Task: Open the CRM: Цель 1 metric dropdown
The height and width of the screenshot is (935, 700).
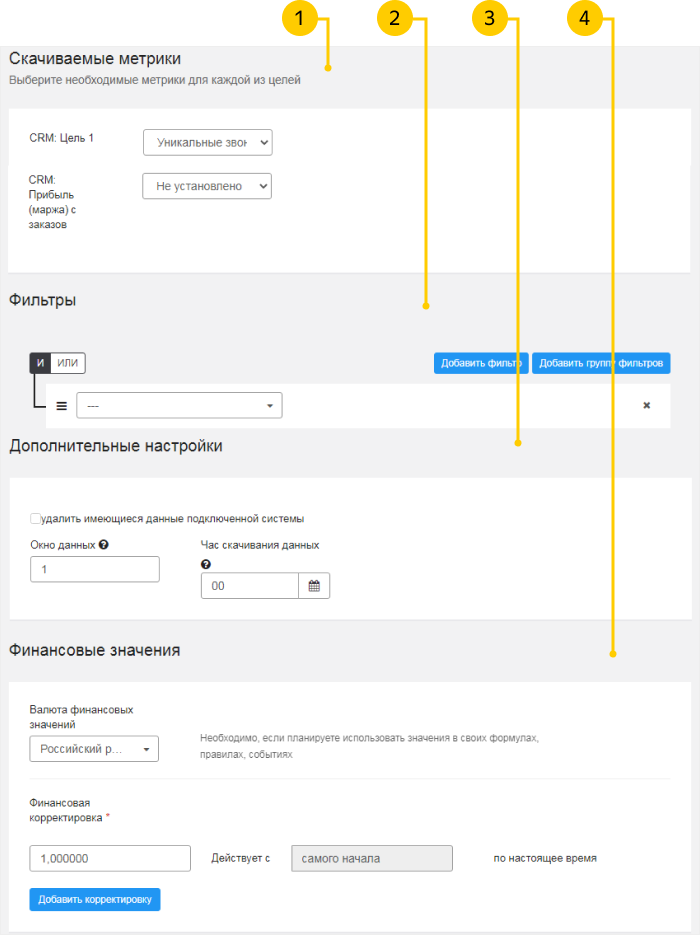Action: pyautogui.click(x=207, y=143)
